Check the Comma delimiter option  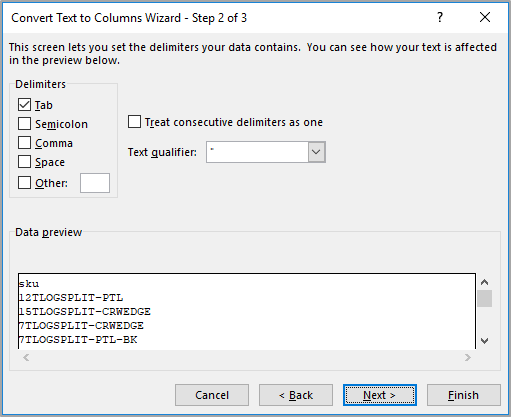click(x=24, y=143)
